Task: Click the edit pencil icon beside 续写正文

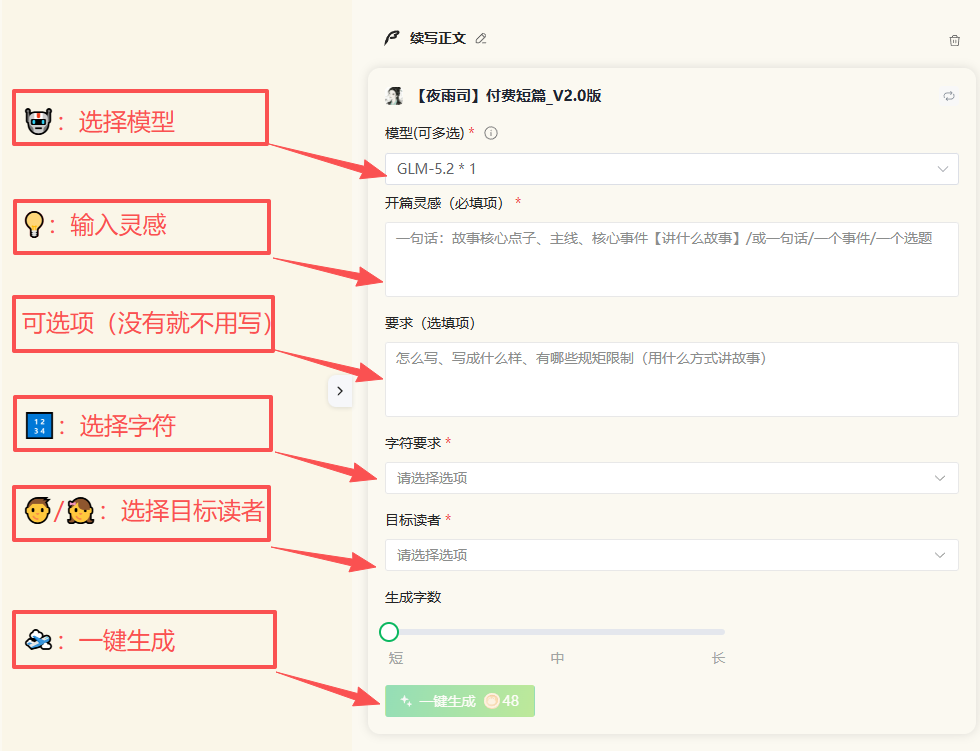Action: pyautogui.click(x=481, y=39)
